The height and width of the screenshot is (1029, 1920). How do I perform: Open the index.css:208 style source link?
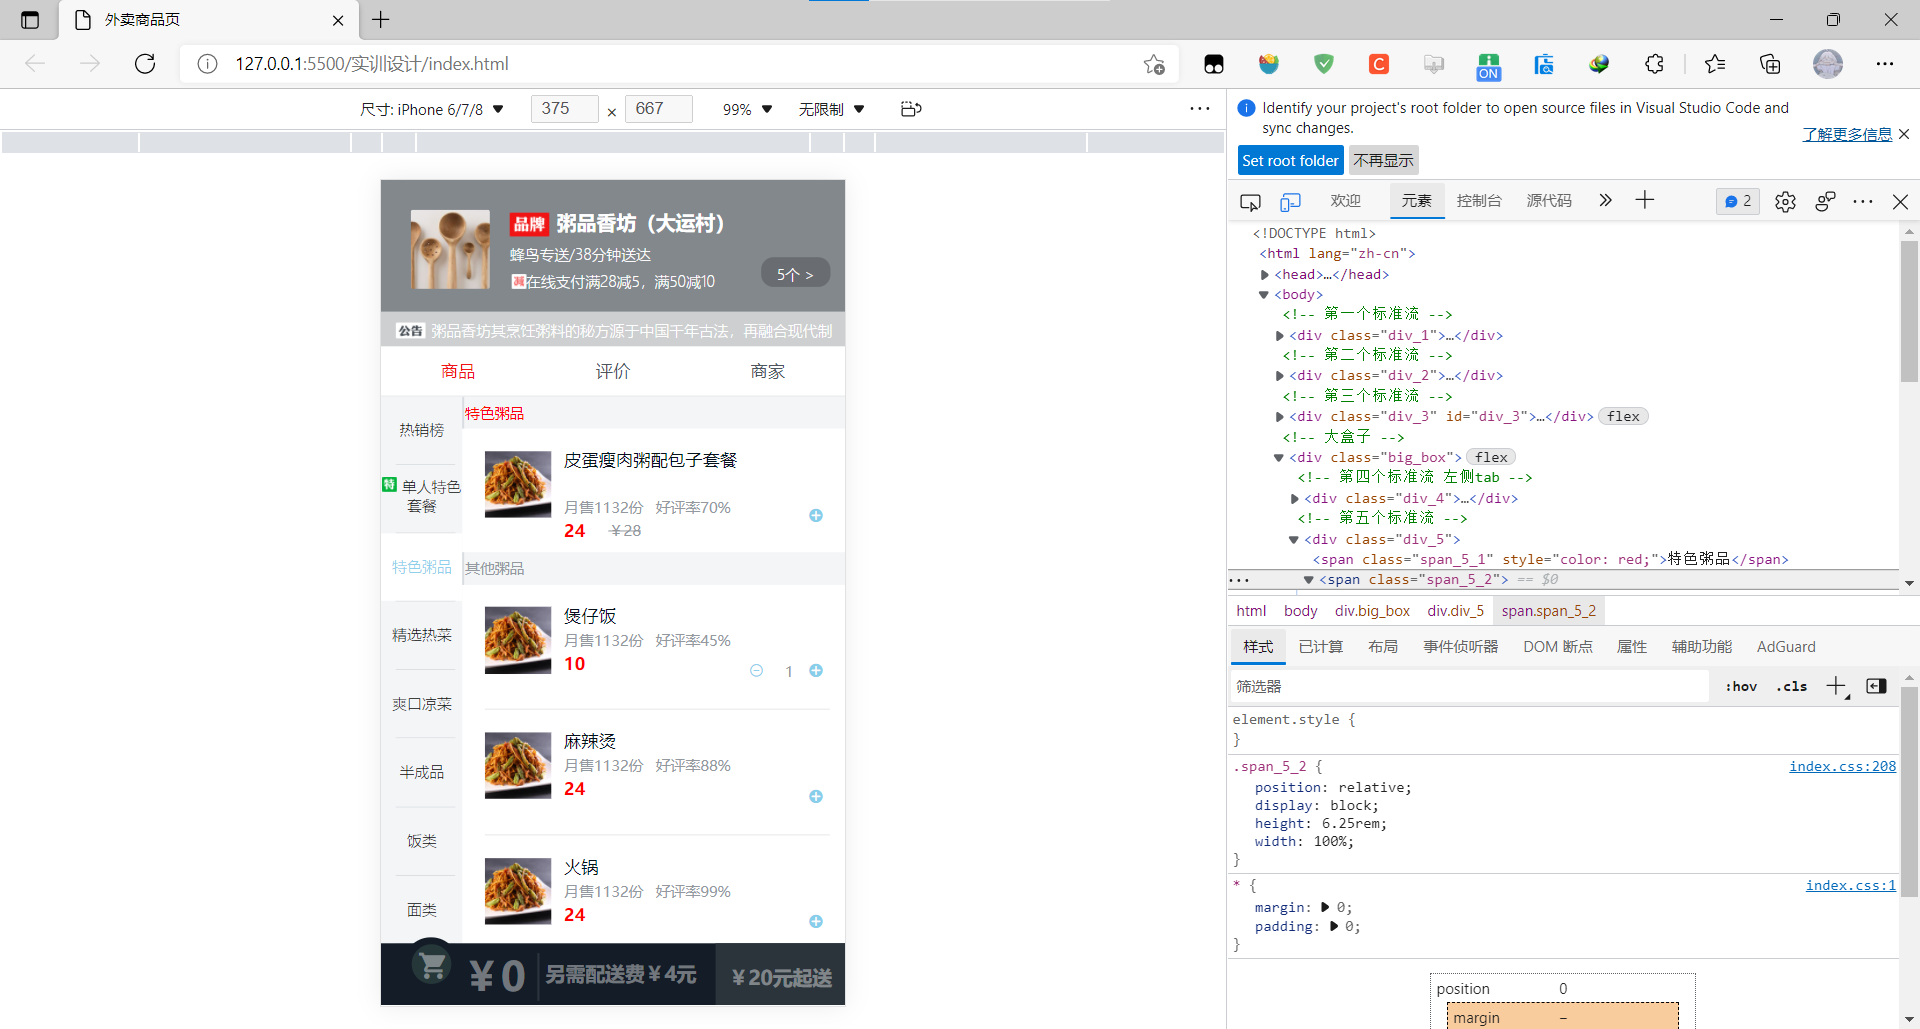1841,766
